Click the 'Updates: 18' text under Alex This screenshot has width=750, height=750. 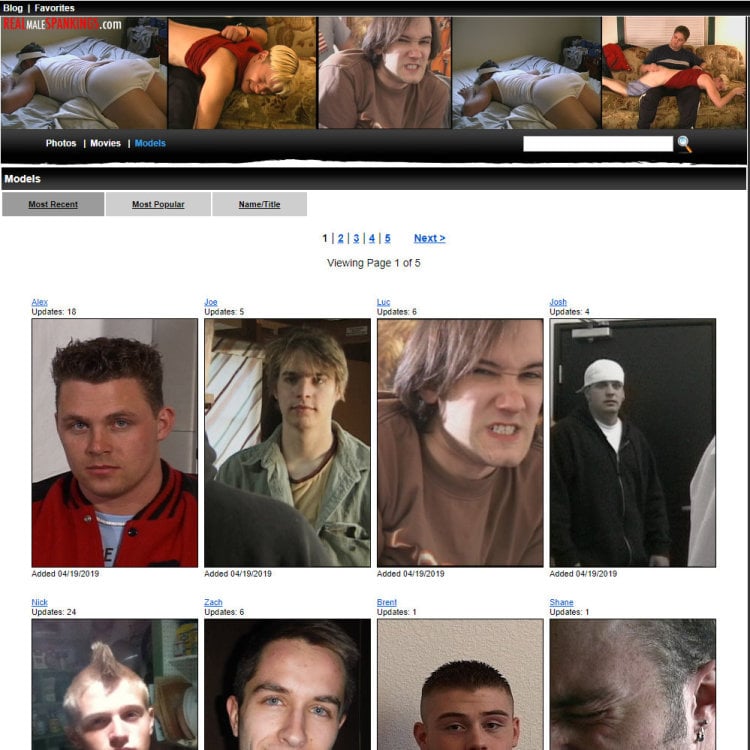pos(54,312)
